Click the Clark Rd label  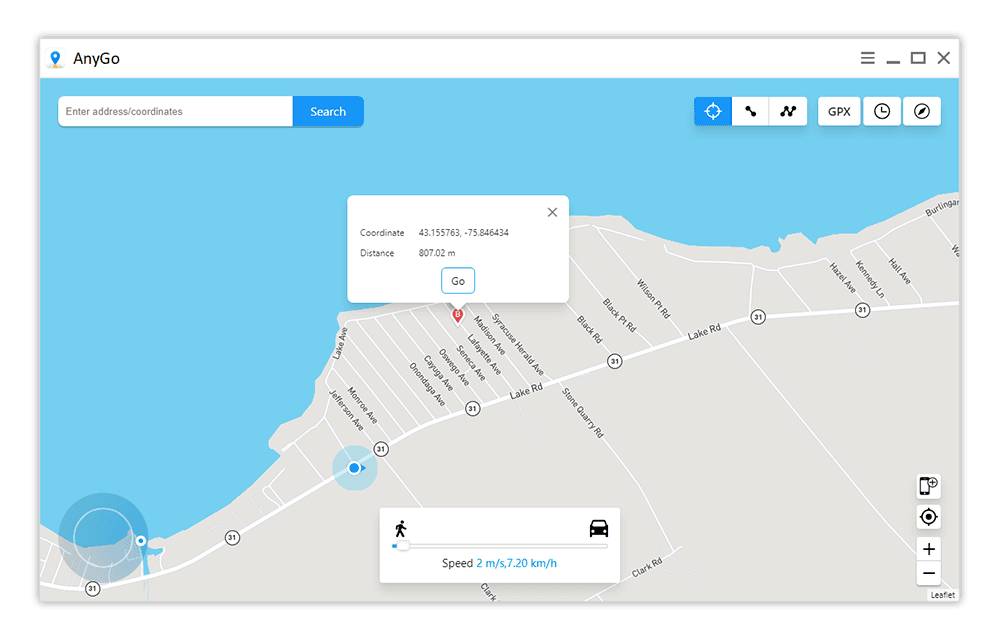click(647, 567)
